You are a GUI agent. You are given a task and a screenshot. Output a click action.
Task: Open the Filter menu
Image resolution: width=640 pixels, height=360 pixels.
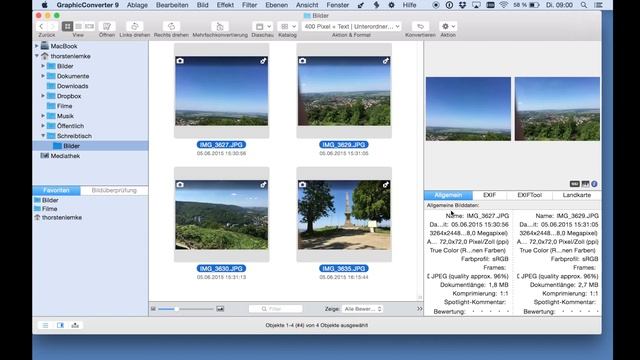point(249,5)
